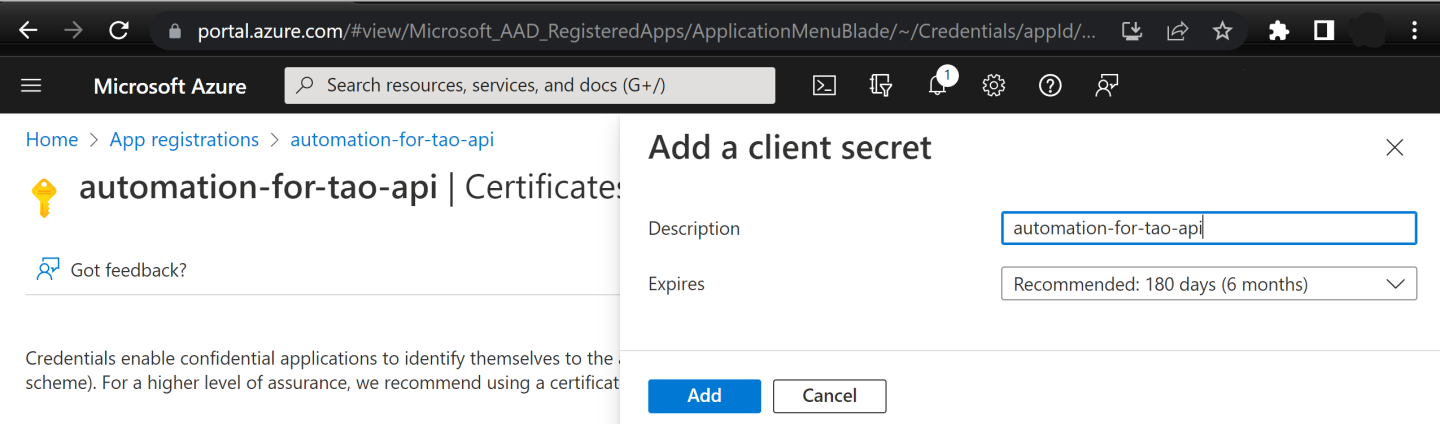This screenshot has height=424, width=1440.
Task: Click automation-for-tao-api breadcrumb link
Action: tap(392, 140)
